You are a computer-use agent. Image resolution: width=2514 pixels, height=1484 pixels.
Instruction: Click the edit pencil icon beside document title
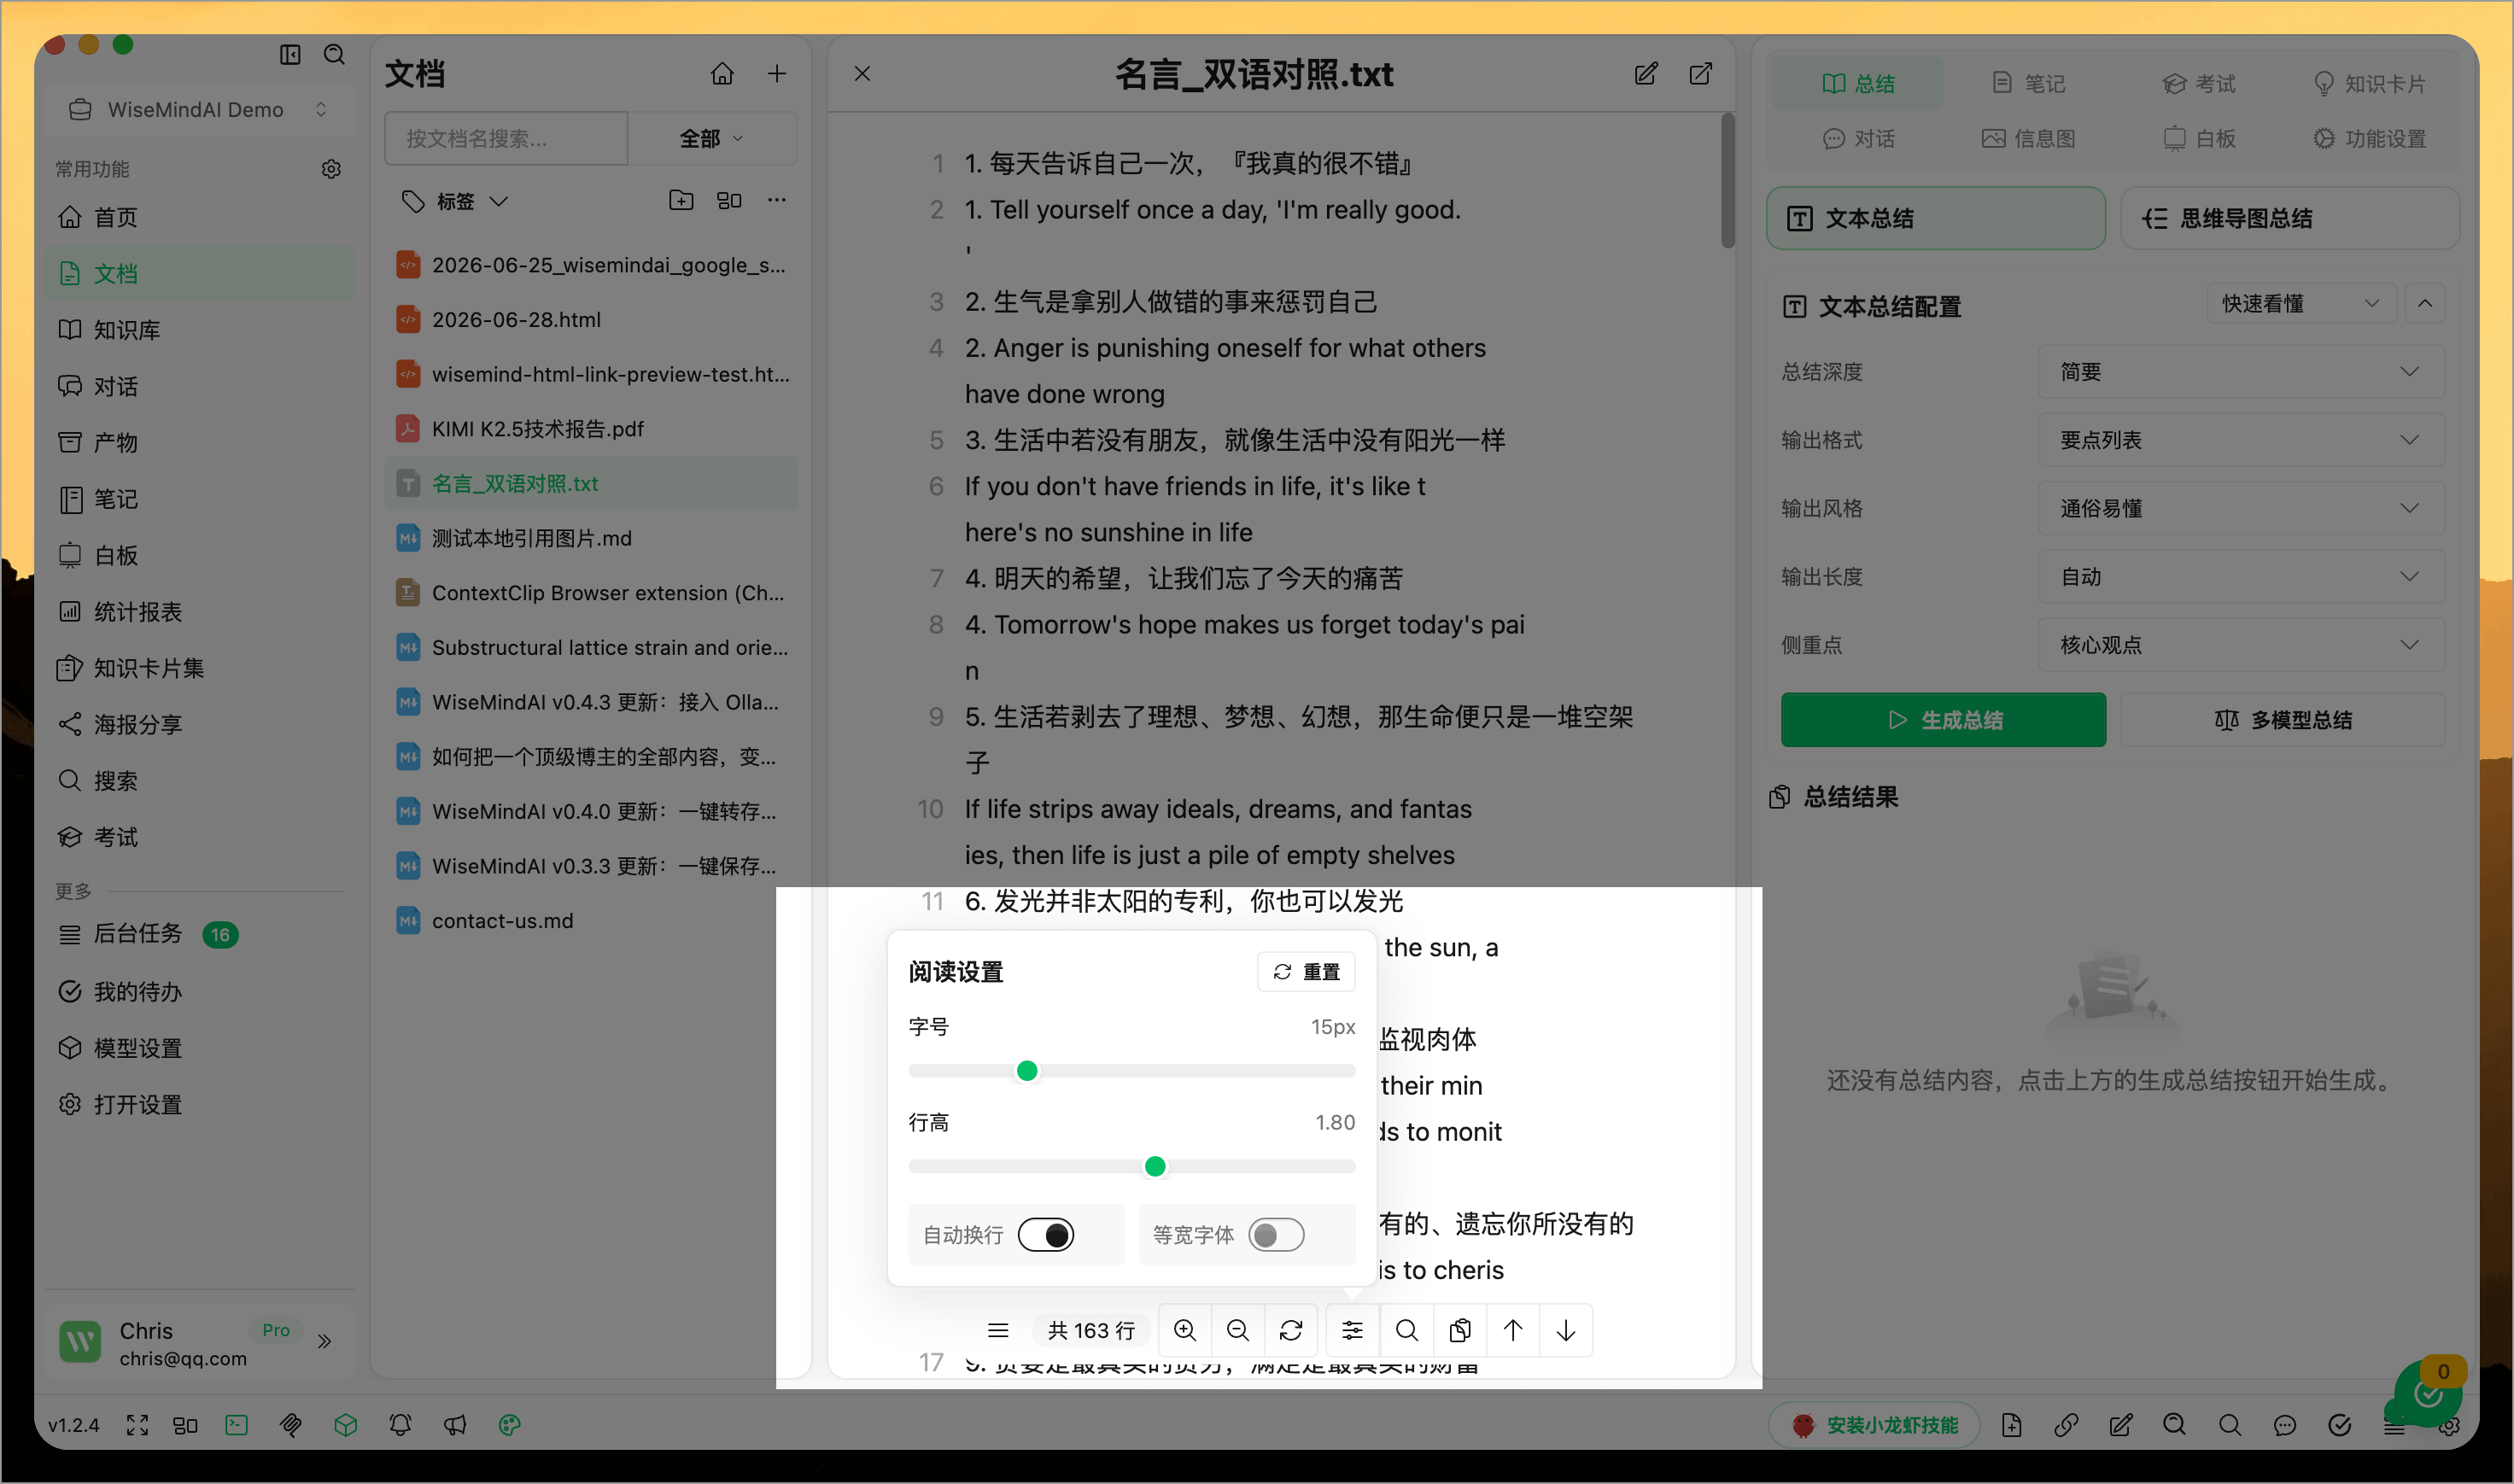(1646, 73)
